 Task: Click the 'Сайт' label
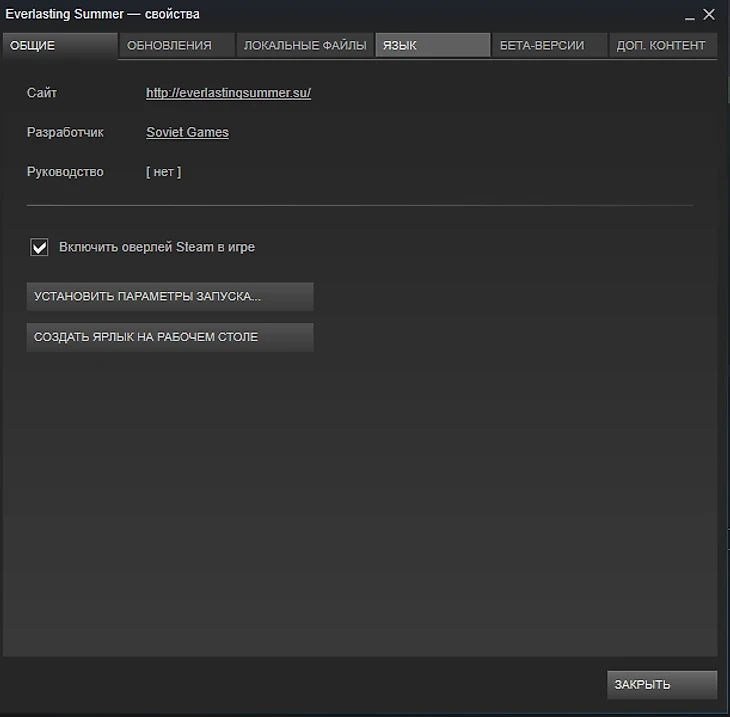pos(42,93)
